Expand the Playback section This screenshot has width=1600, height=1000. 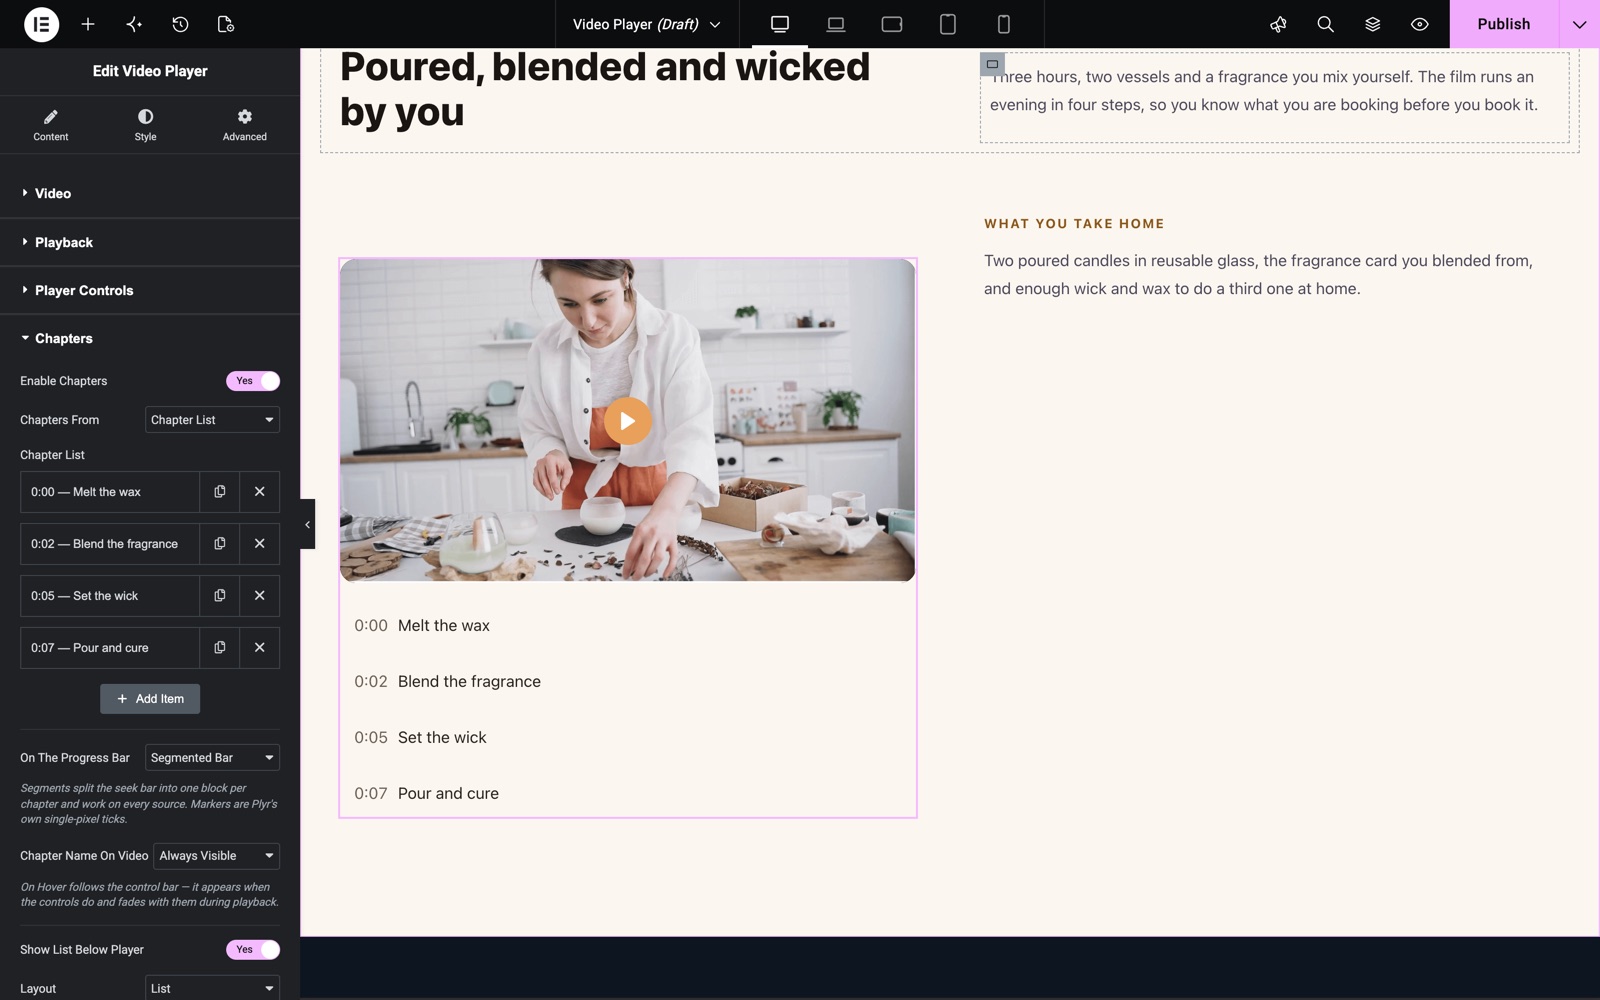tap(150, 242)
